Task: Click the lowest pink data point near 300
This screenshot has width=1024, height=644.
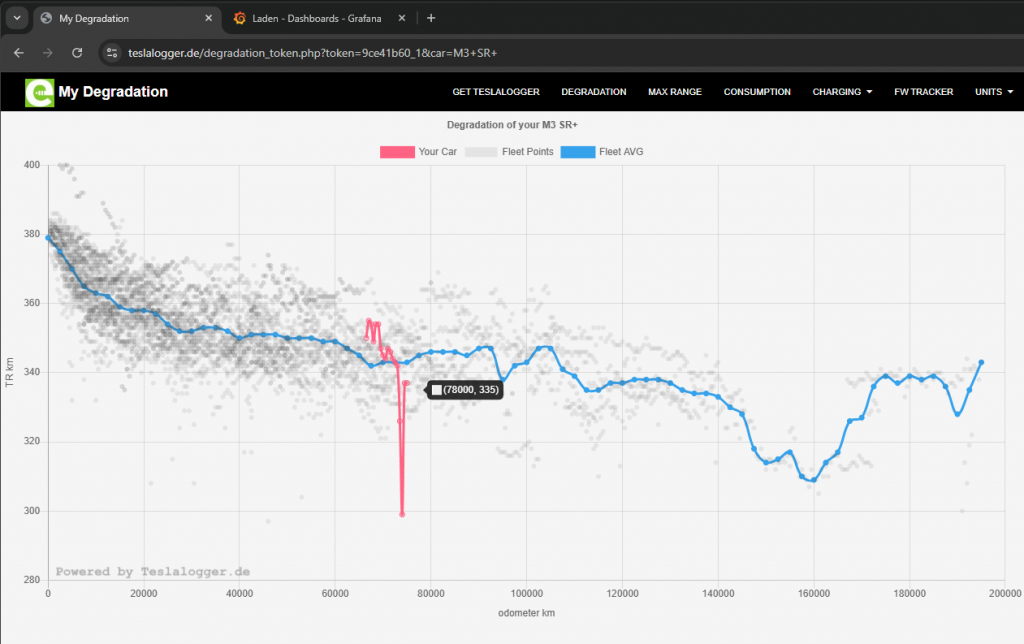Action: point(402,515)
